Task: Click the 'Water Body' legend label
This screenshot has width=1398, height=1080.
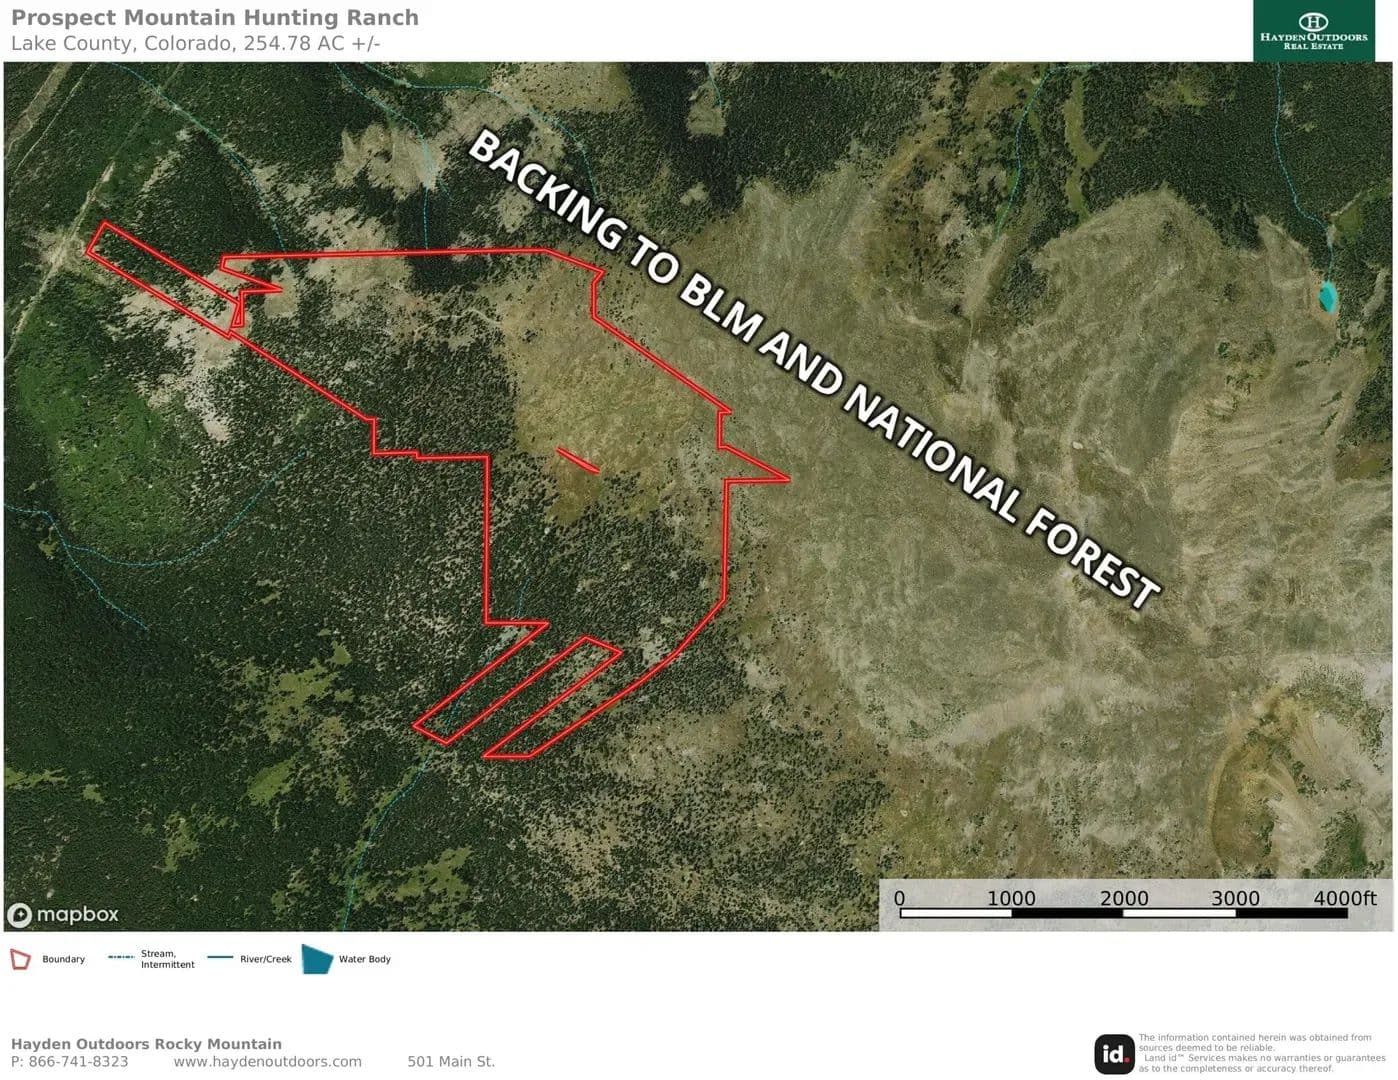Action: [364, 959]
